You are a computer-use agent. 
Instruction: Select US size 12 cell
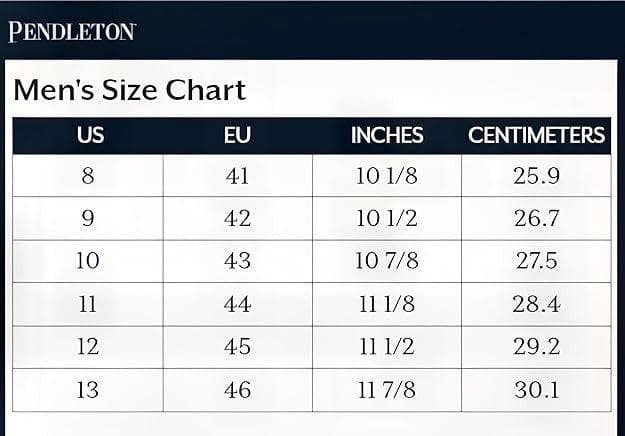tap(88, 347)
